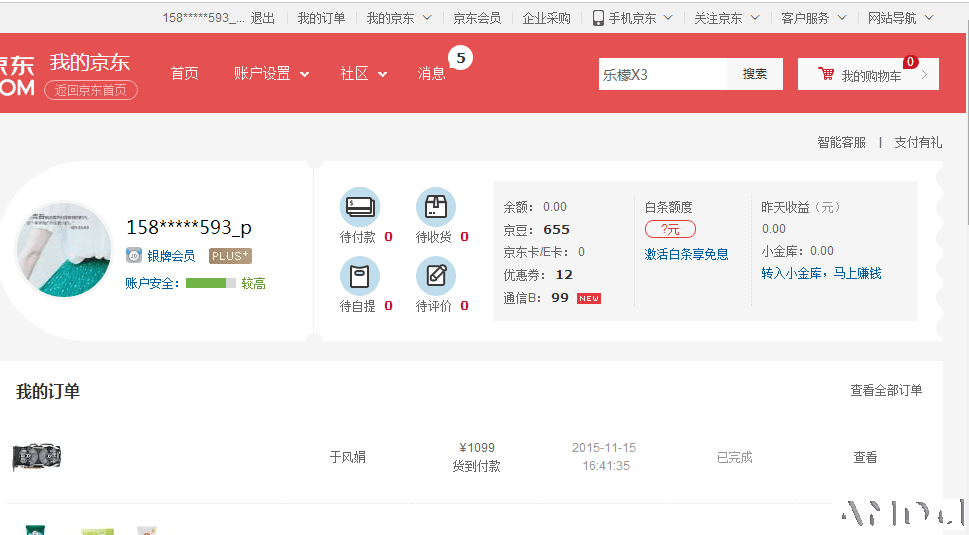This screenshot has height=535, width=969.
Task: Open the 消息 menu item
Action: click(x=431, y=74)
